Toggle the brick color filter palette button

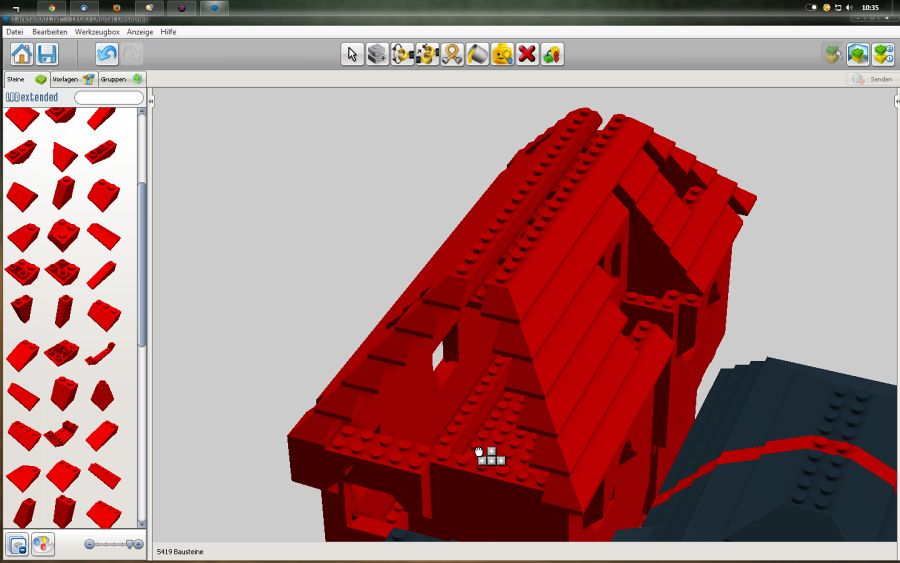(x=43, y=544)
